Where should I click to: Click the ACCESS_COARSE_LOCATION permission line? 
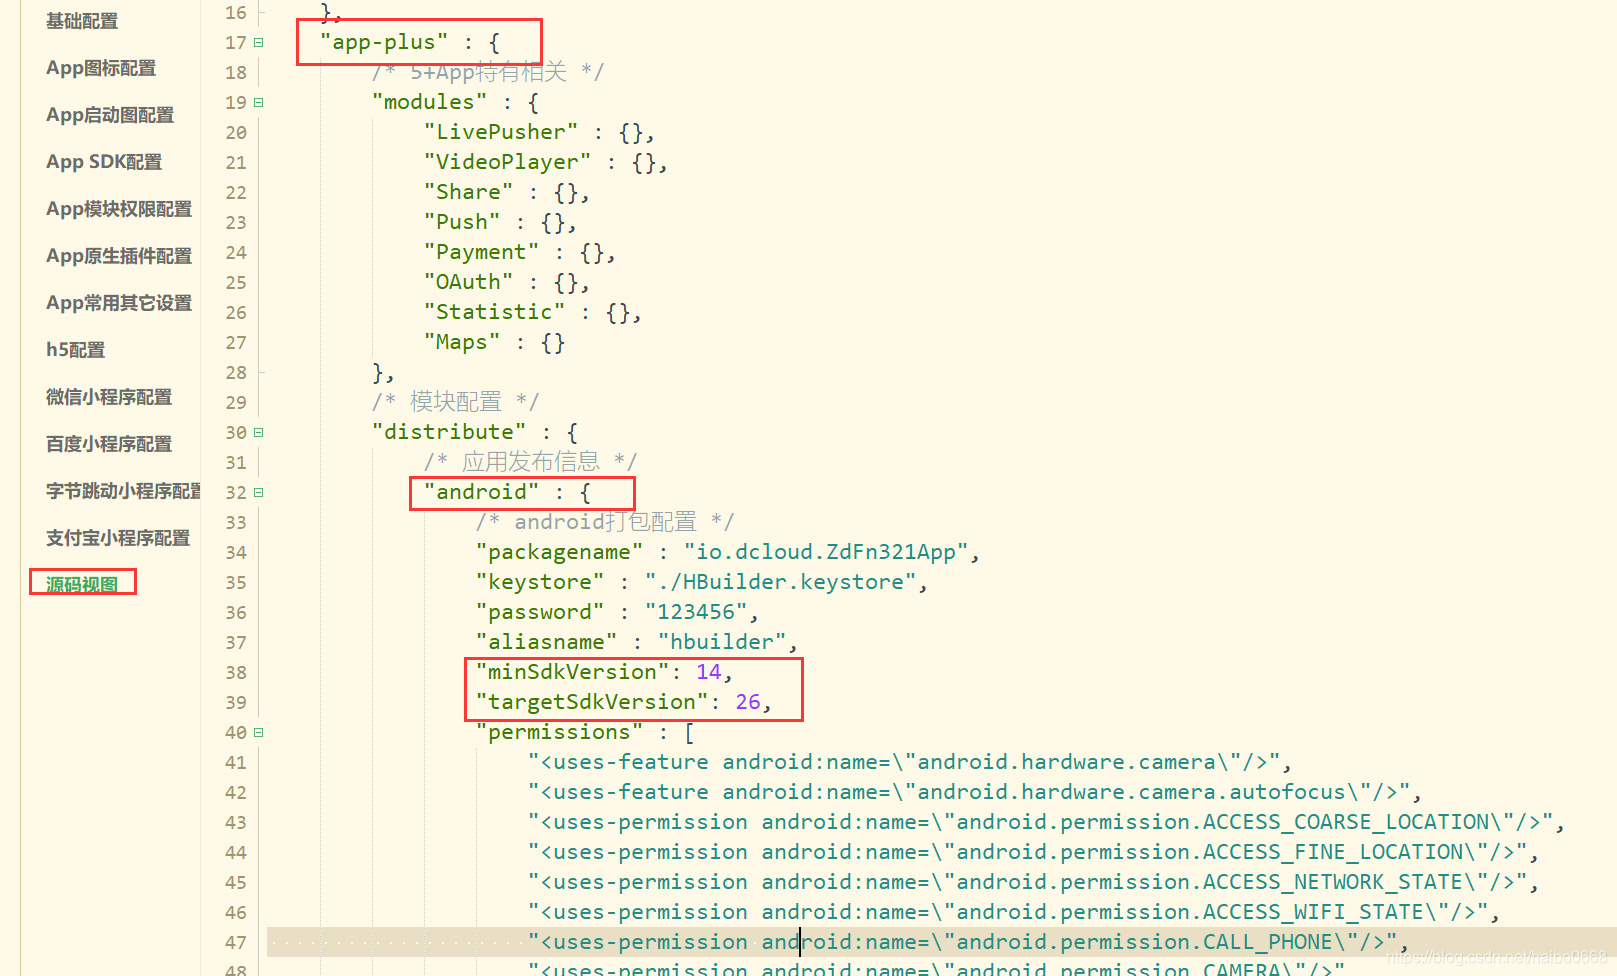pyautogui.click(x=1047, y=822)
